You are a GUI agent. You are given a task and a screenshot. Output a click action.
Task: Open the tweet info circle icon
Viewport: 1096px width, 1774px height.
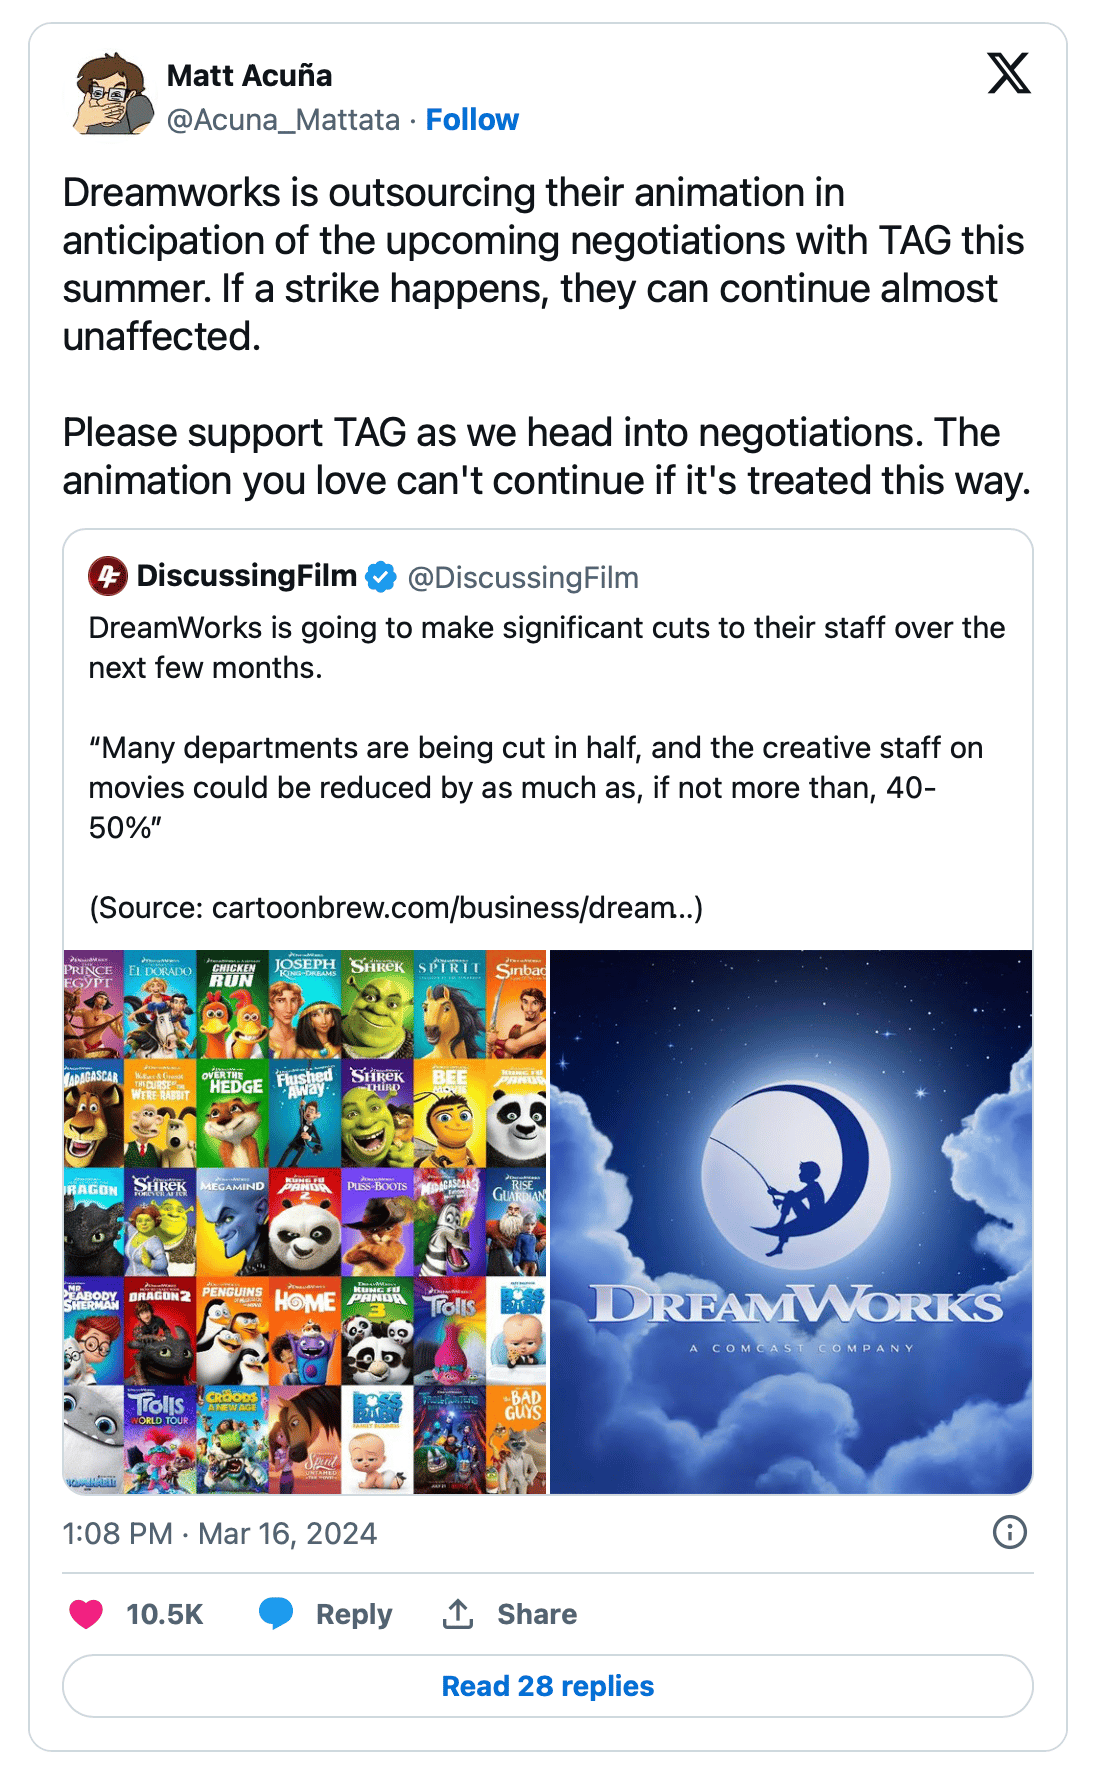[1010, 1532]
